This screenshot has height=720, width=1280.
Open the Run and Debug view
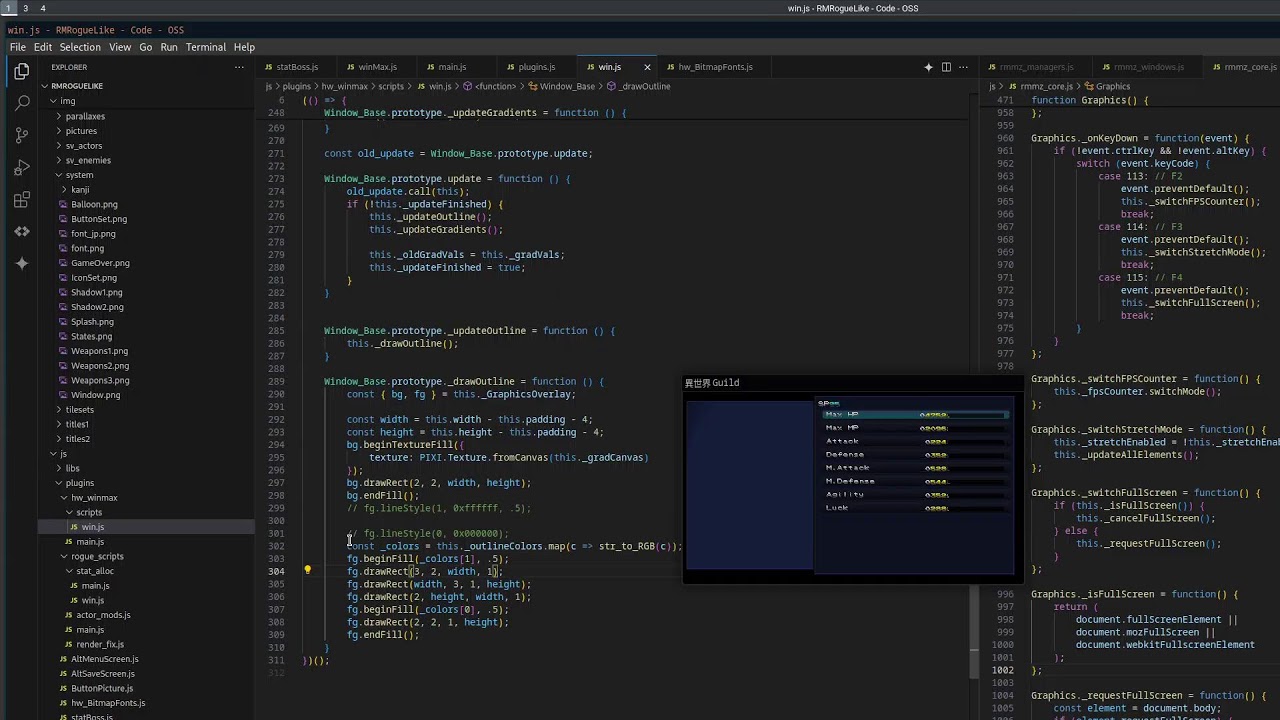coord(22,167)
